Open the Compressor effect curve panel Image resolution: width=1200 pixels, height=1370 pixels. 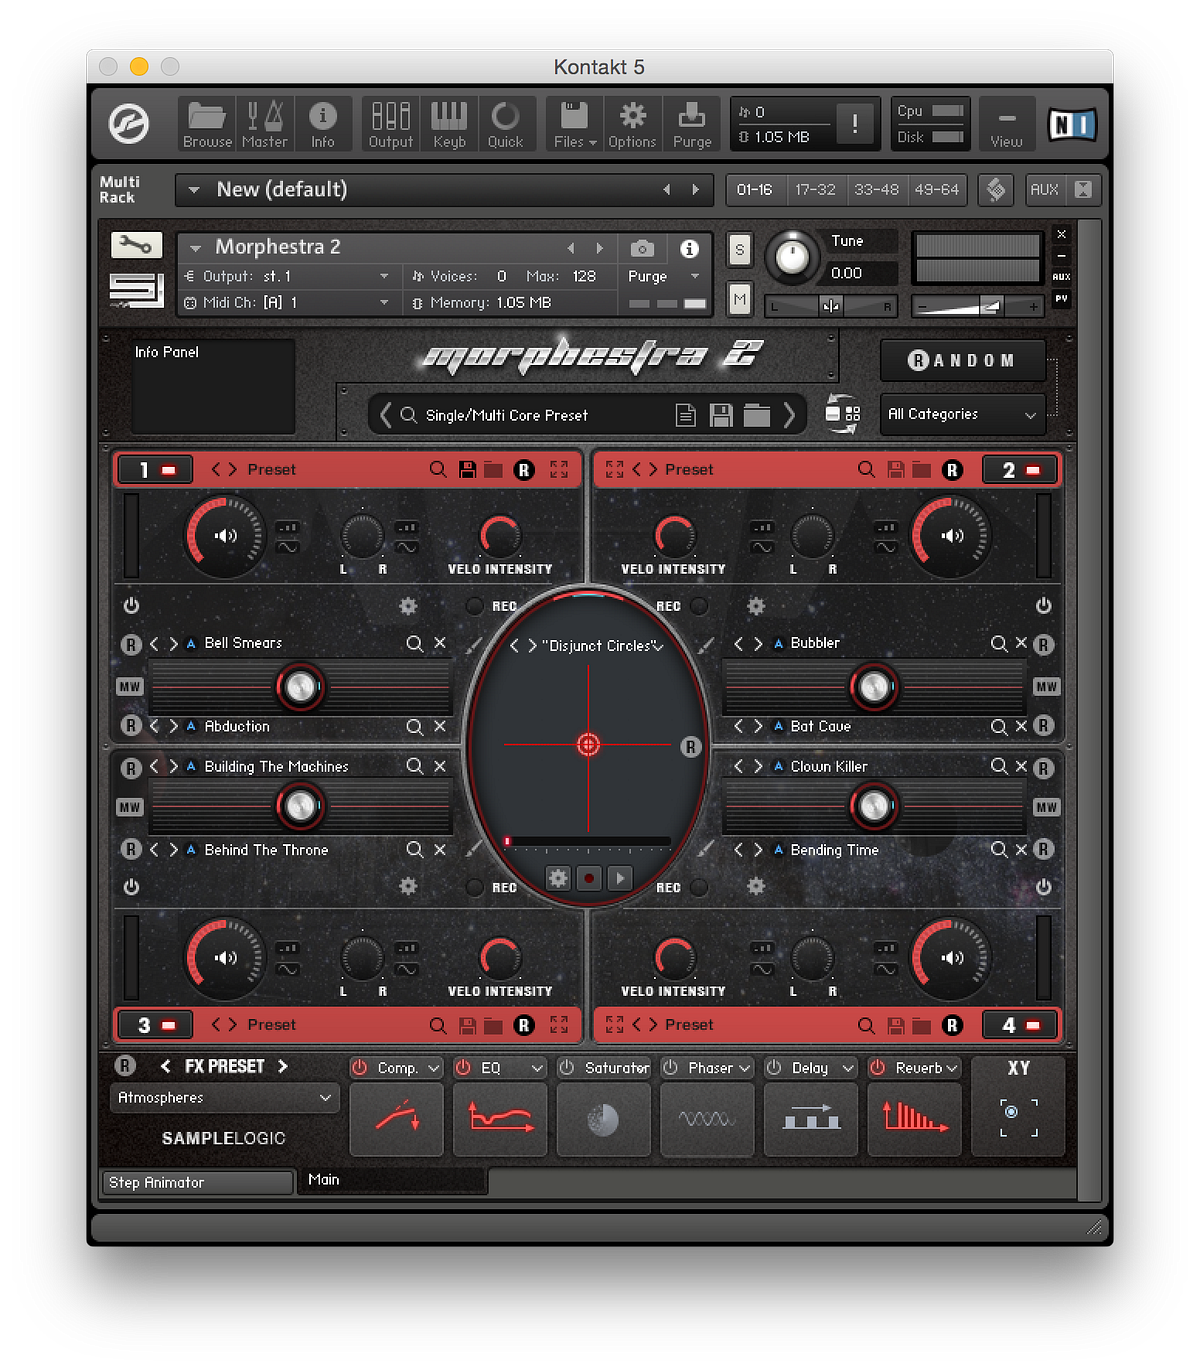click(x=396, y=1119)
